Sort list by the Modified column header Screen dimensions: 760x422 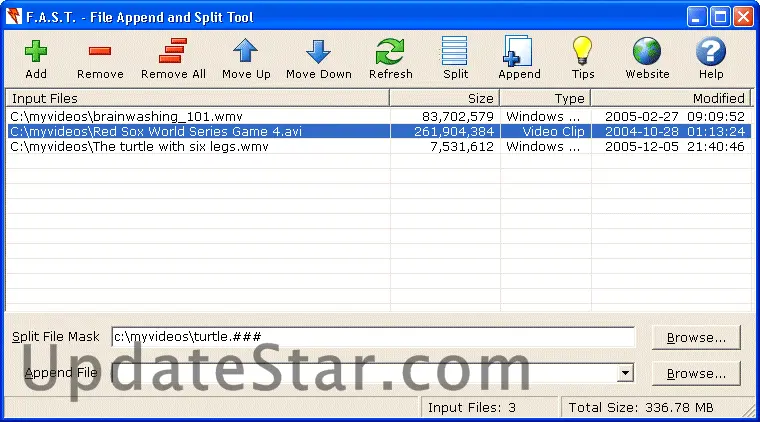point(671,98)
